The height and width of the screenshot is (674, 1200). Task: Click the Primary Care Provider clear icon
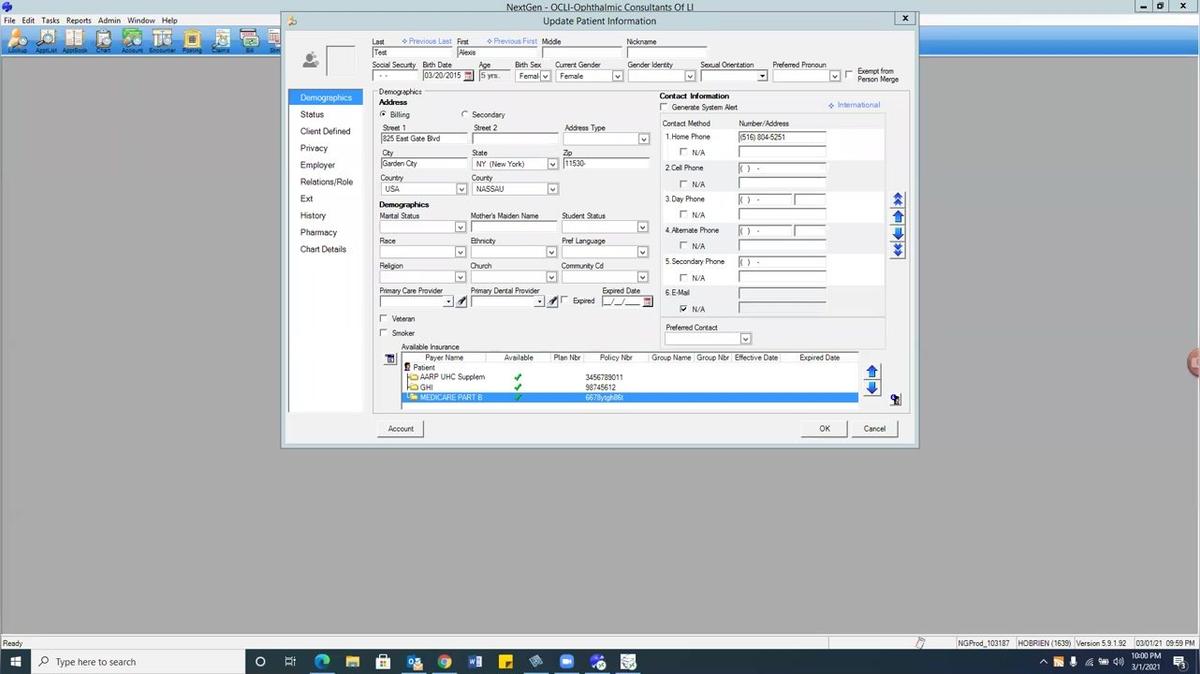point(461,301)
